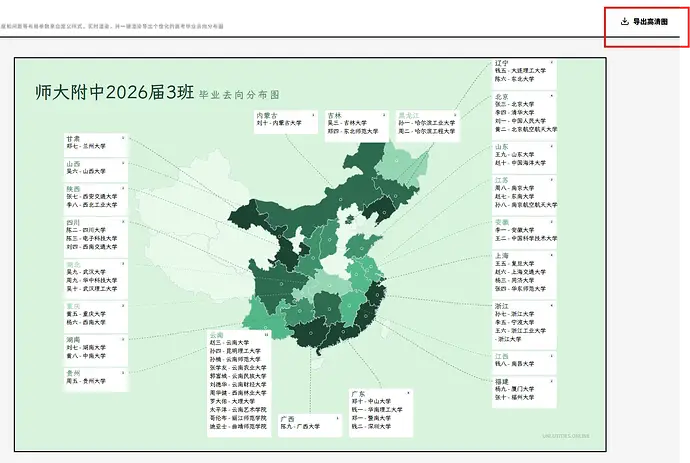Click the corner icon on the 陕西 card

[123, 188]
